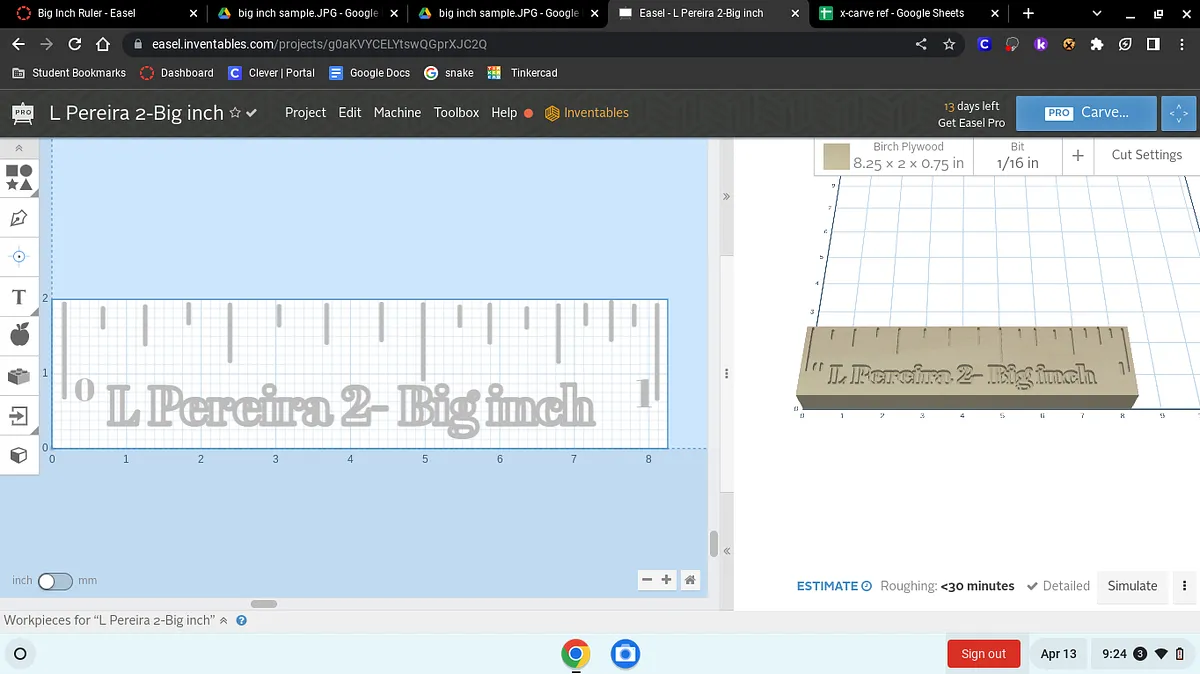Image resolution: width=1200 pixels, height=674 pixels.
Task: Collapse the left tool sidebar chevron
Action: (x=19, y=148)
